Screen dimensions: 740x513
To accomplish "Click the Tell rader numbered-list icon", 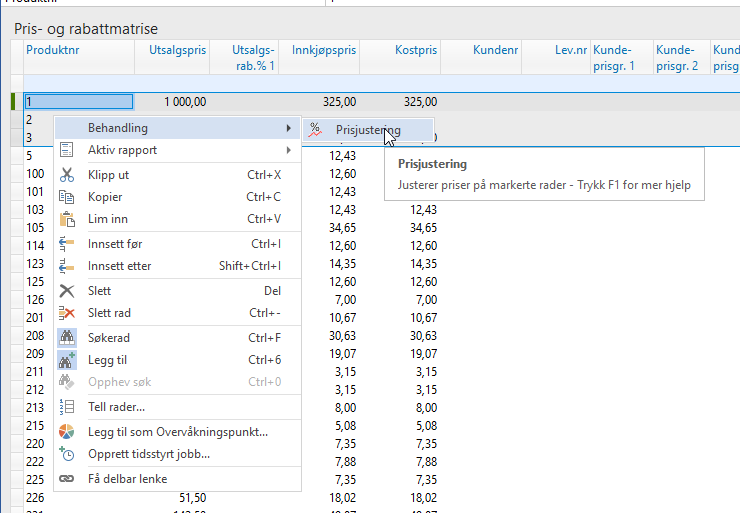I will click(x=67, y=406).
